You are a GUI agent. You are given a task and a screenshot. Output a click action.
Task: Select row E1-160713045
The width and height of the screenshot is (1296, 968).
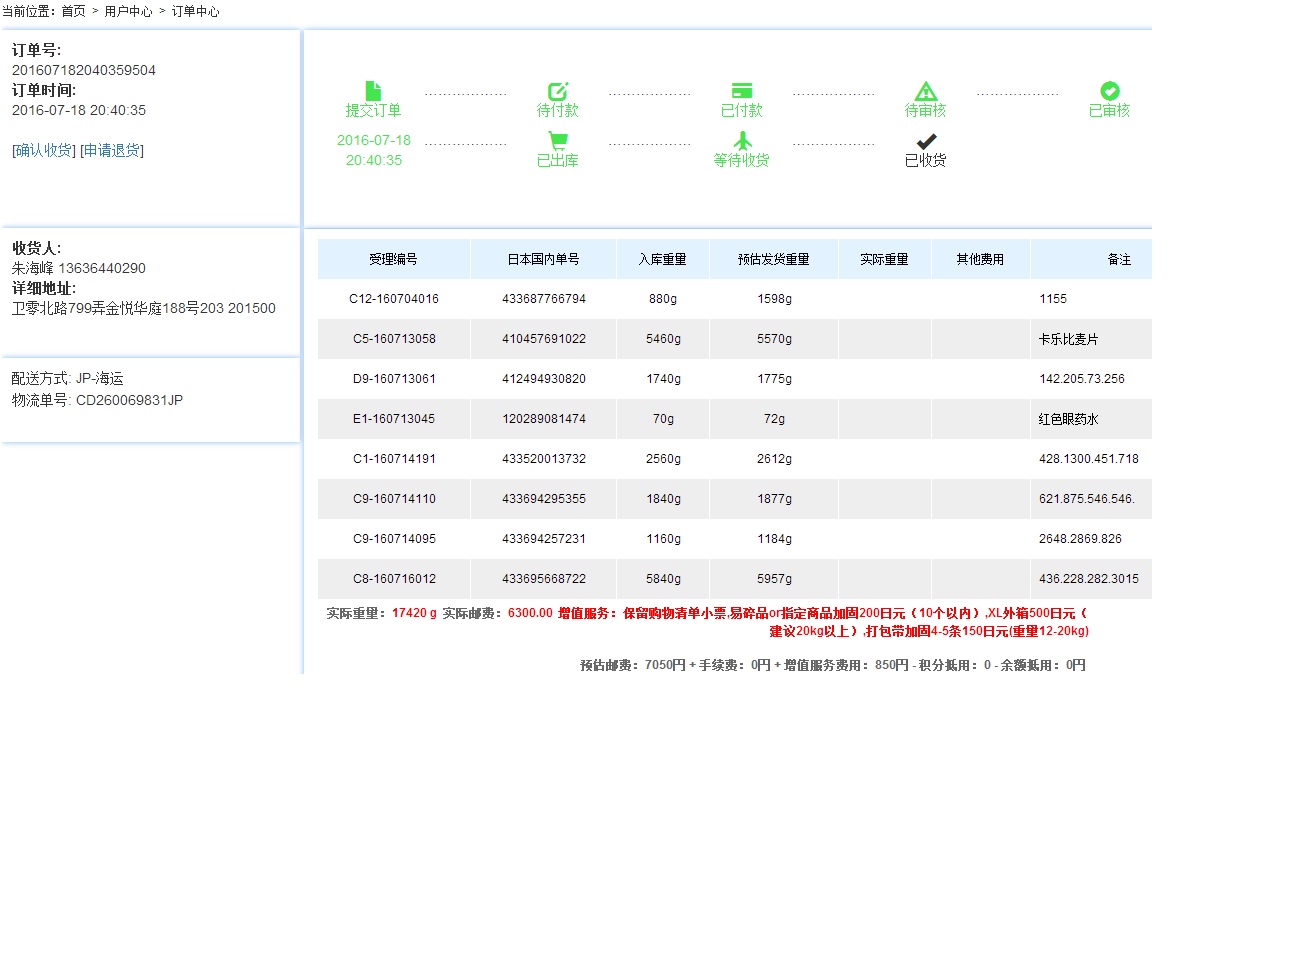point(735,419)
